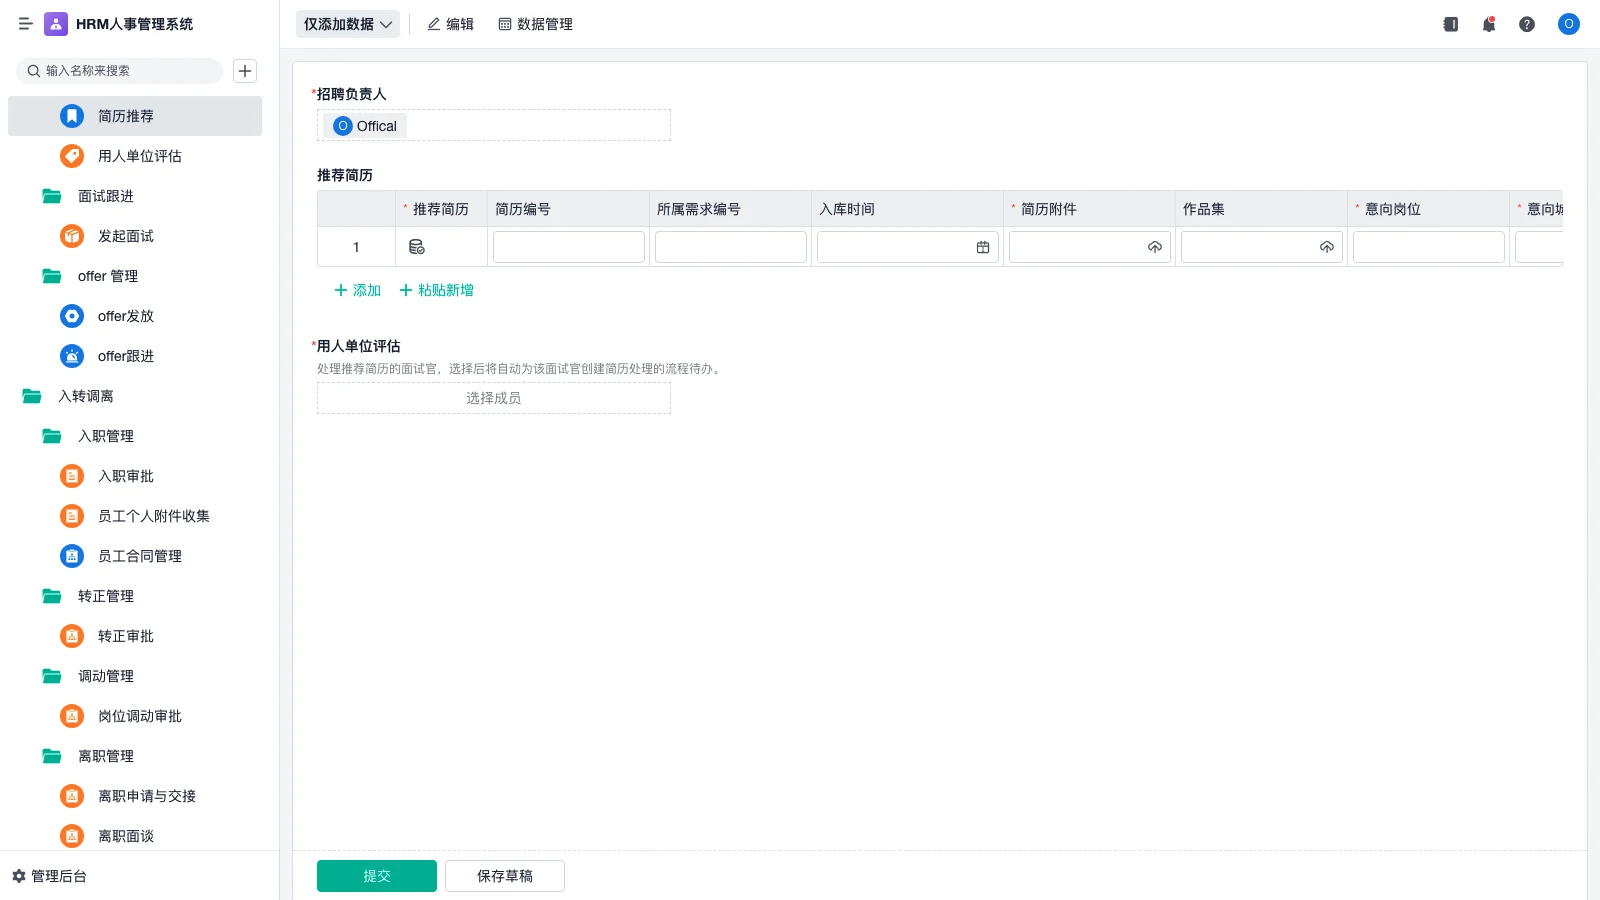Expand the 调动管理 folder
This screenshot has height=900, width=1600.
pos(104,676)
